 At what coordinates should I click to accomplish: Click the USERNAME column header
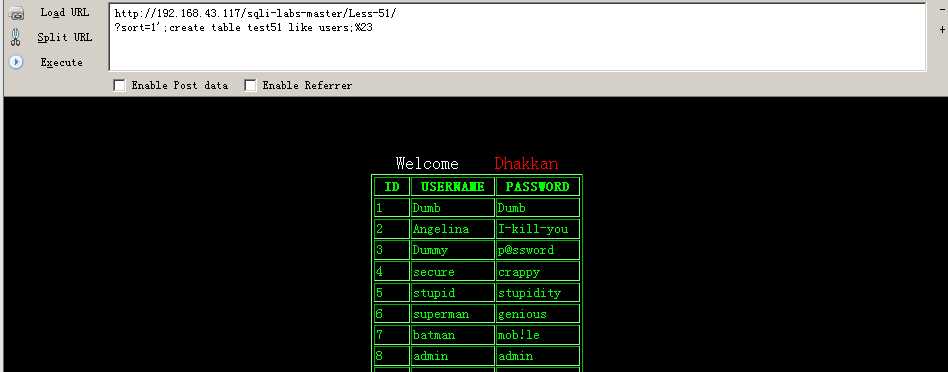coord(453,186)
